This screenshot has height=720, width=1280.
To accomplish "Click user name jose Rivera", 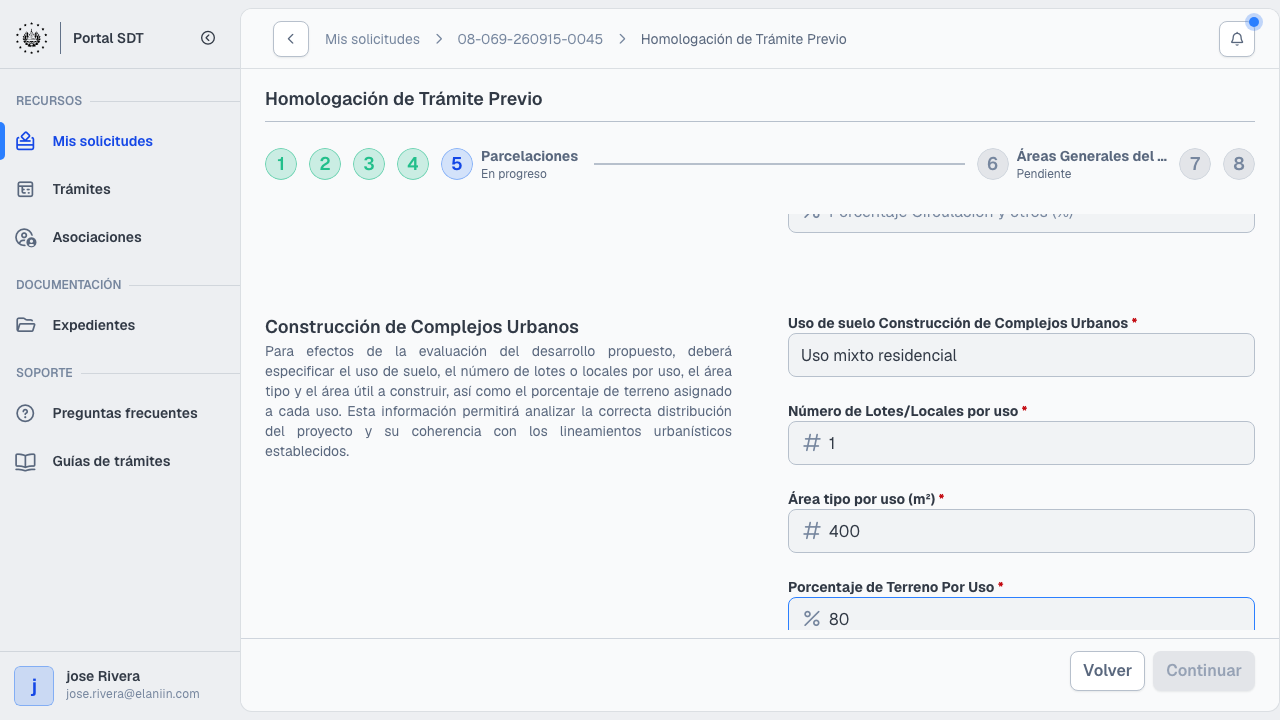I will pos(103,676).
